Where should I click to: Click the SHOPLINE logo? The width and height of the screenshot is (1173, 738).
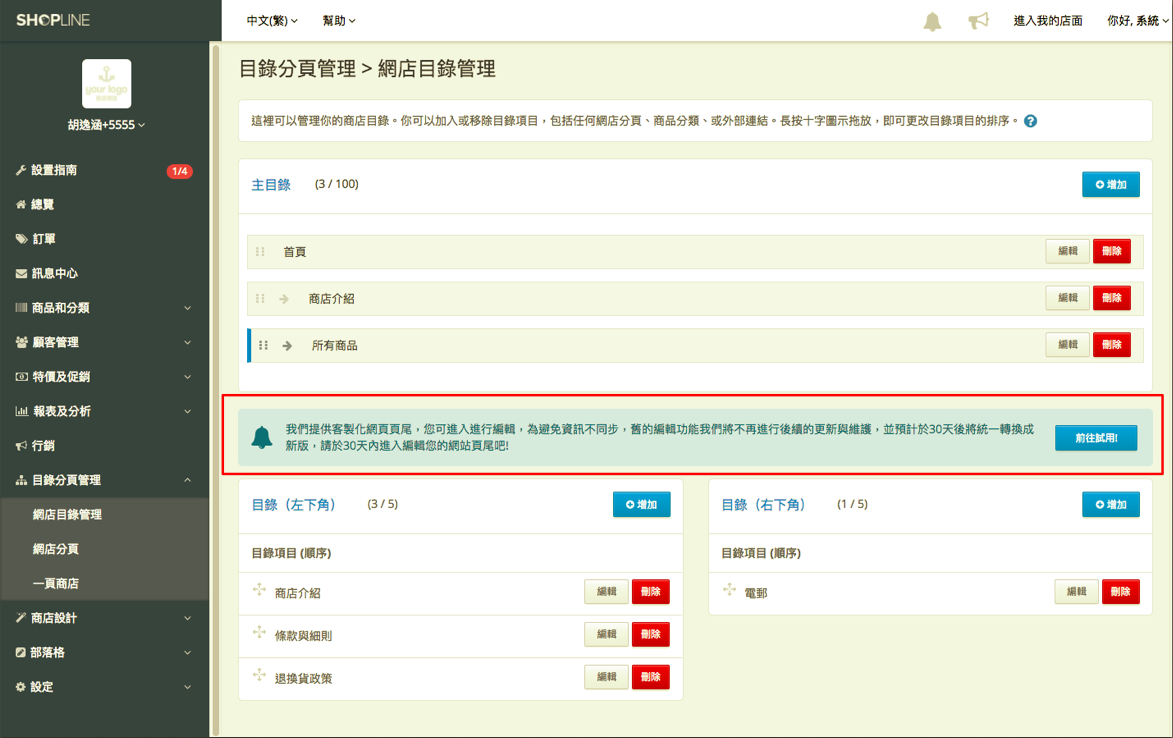(x=53, y=20)
